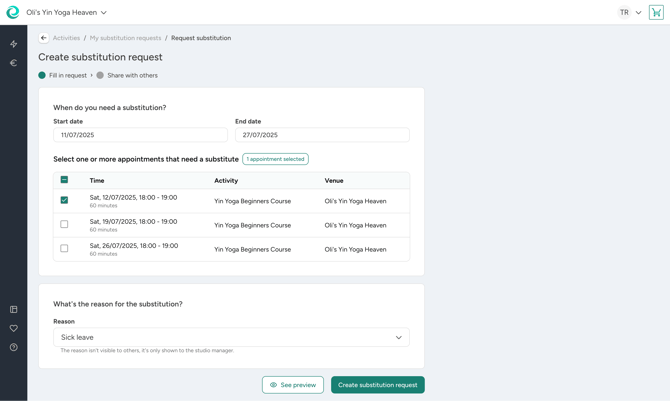670x401 pixels.
Task: Check the Sat, 19/07/2025 appointment
Action: [64, 224]
